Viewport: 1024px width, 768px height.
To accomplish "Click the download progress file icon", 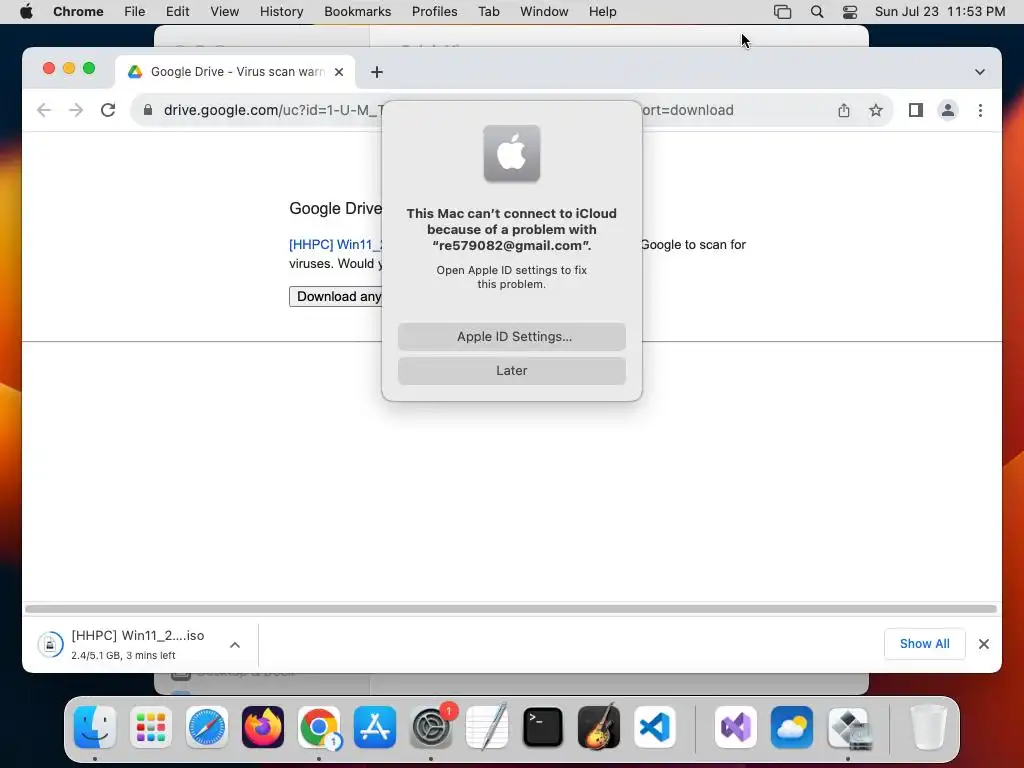I will coord(50,645).
